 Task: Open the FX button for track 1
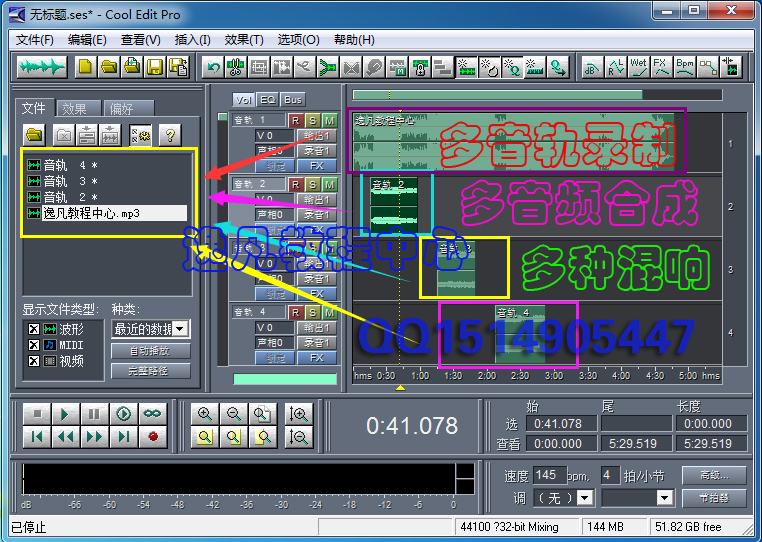[x=317, y=166]
